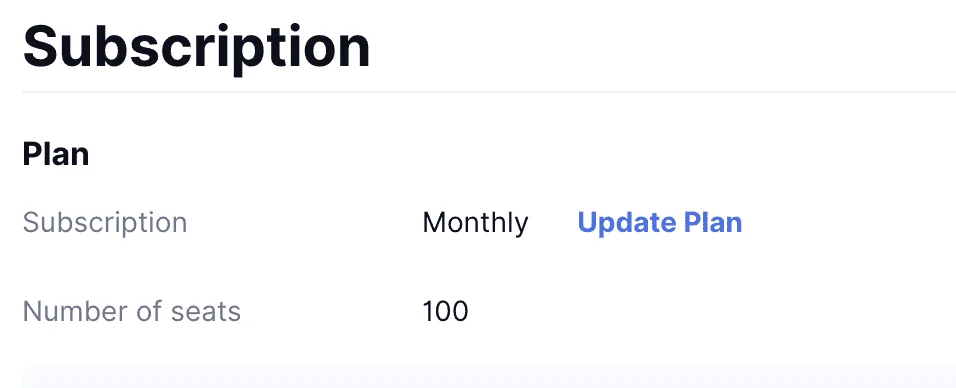
Task: Click the divider line below the page heading
Action: 489,92
